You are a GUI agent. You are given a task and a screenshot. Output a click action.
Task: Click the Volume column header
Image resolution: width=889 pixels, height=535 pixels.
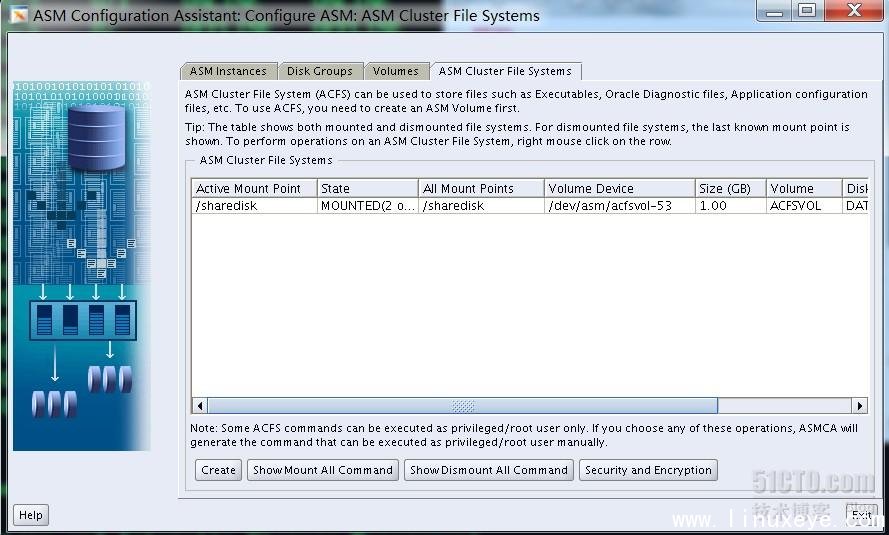pyautogui.click(x=804, y=188)
